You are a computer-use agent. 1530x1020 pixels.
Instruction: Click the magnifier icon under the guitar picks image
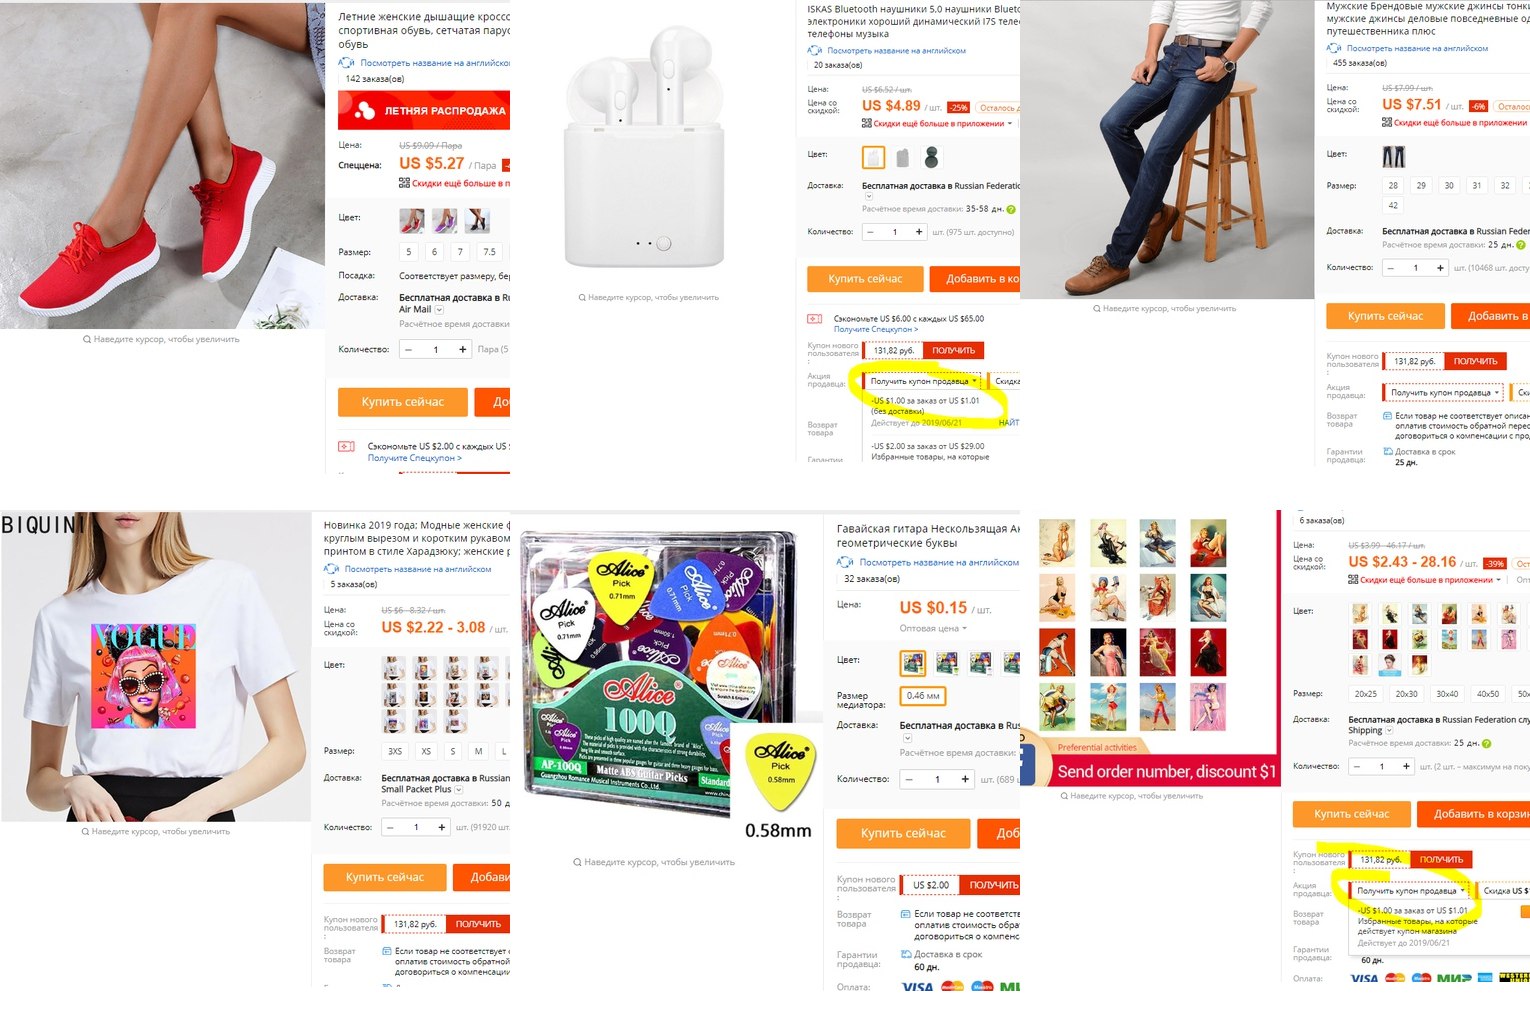pos(577,862)
